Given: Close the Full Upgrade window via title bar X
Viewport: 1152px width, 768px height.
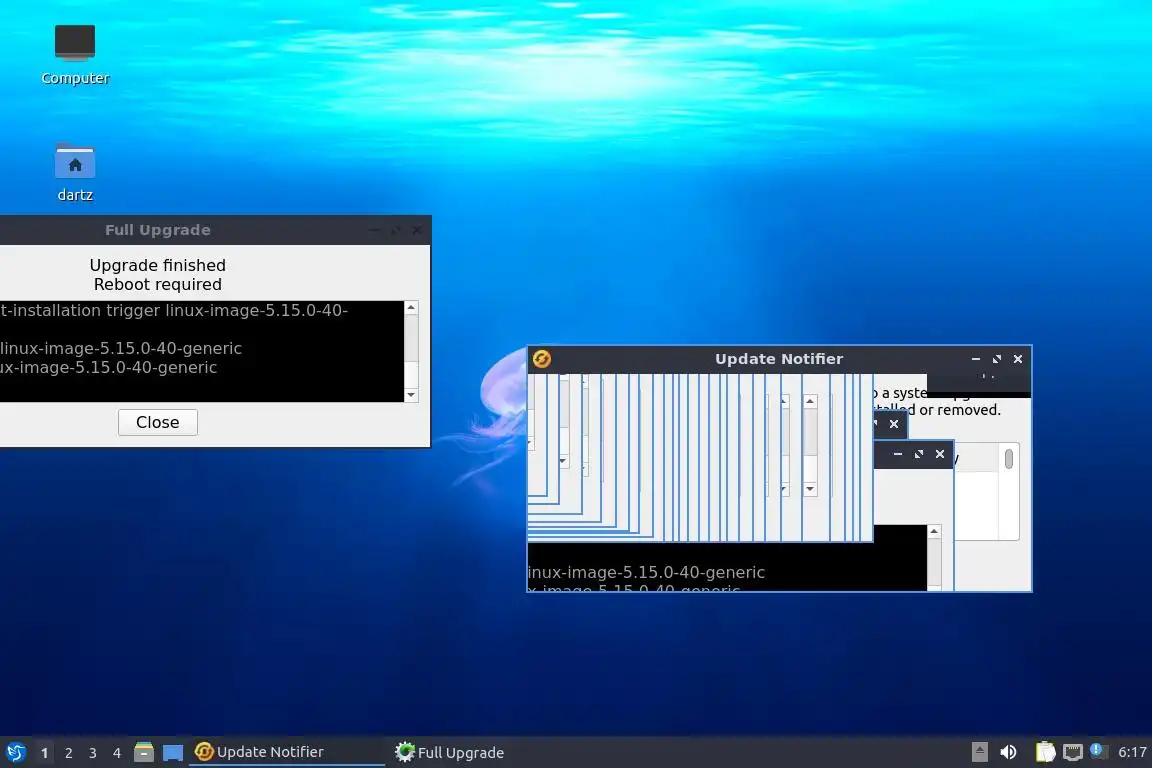Looking at the screenshot, I should [x=417, y=230].
